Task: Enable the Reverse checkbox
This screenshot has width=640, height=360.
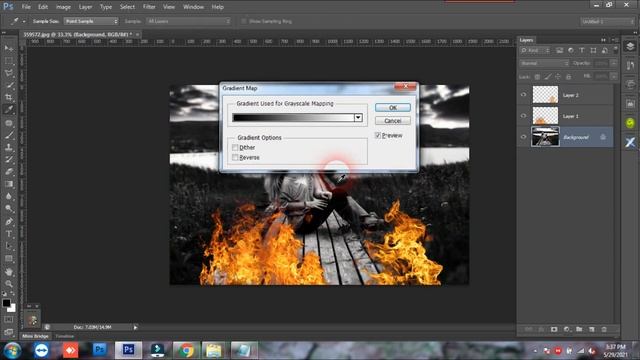Action: [235, 157]
